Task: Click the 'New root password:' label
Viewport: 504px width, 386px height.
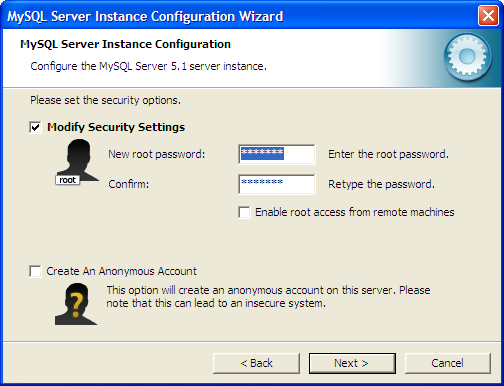Action: [157, 154]
